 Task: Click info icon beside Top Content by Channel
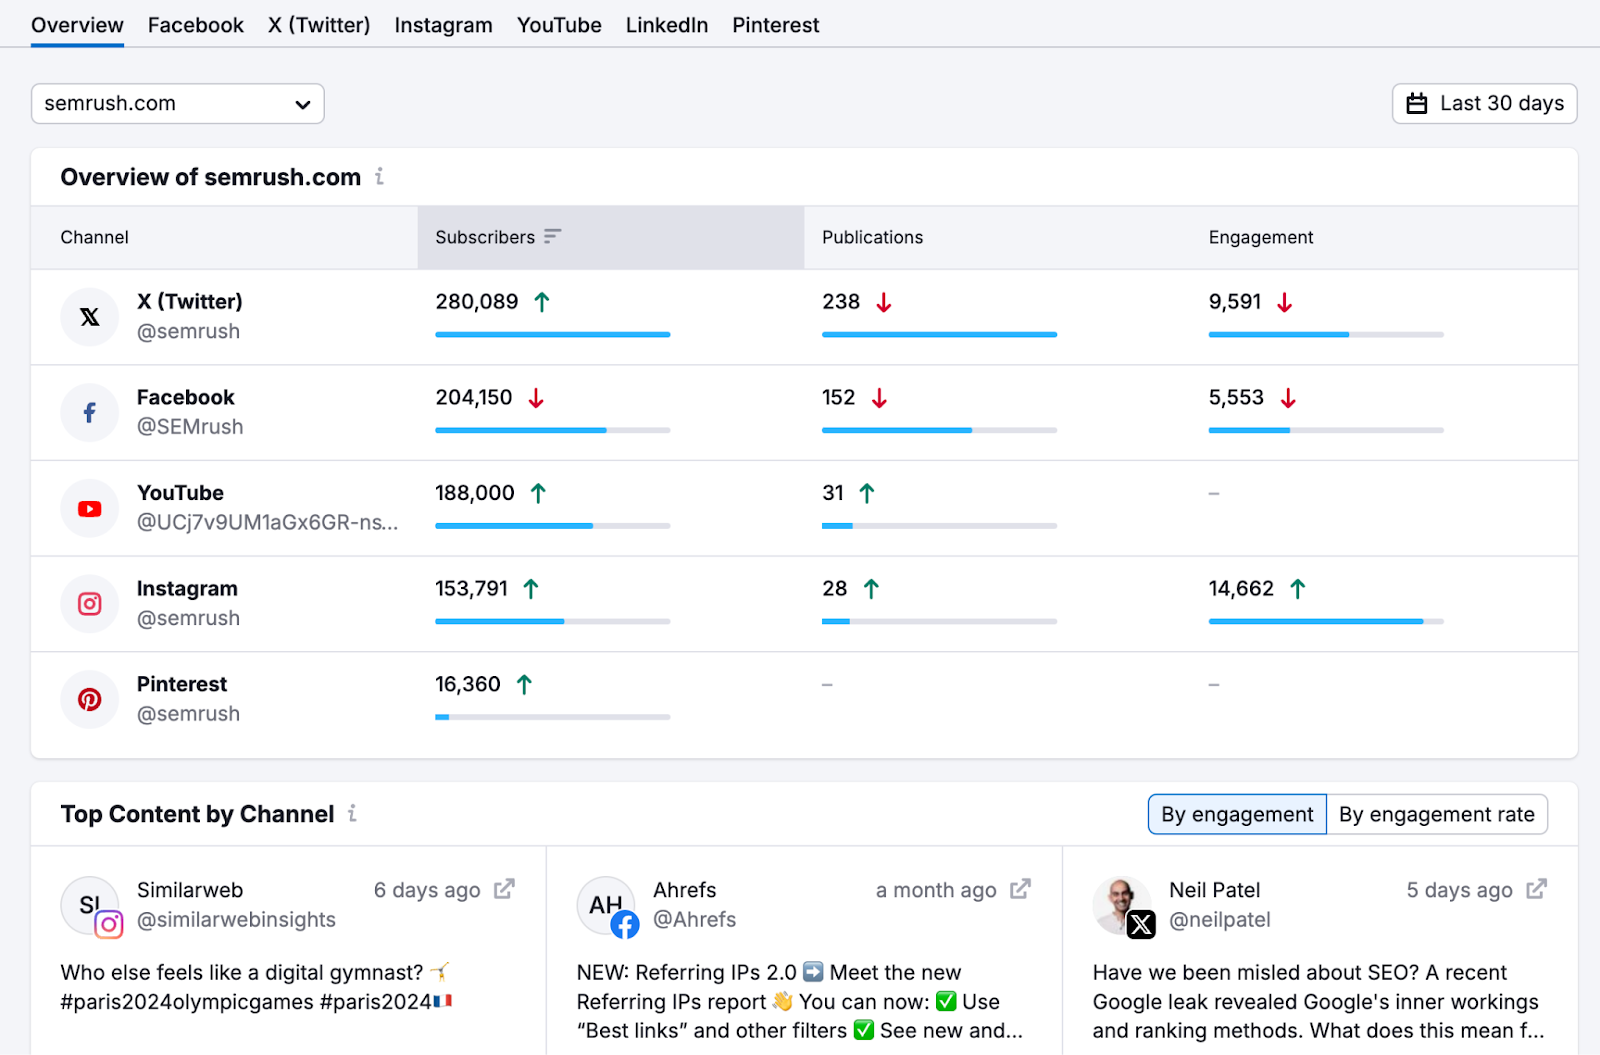(352, 814)
